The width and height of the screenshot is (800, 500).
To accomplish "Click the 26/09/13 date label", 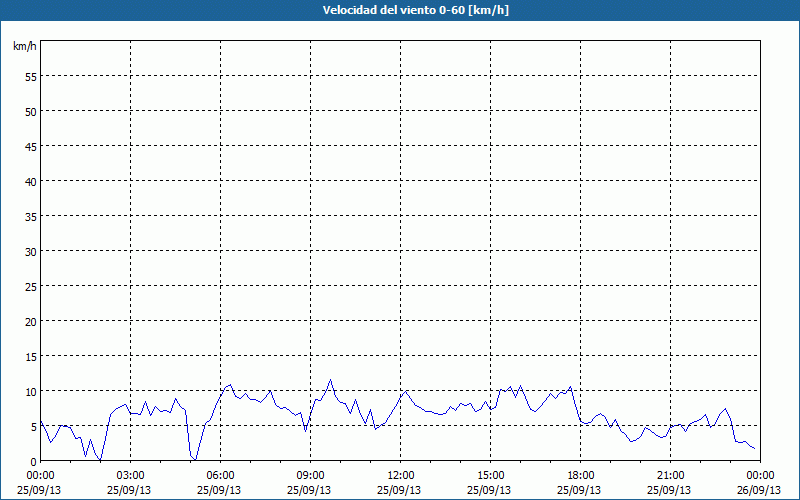I will (759, 490).
